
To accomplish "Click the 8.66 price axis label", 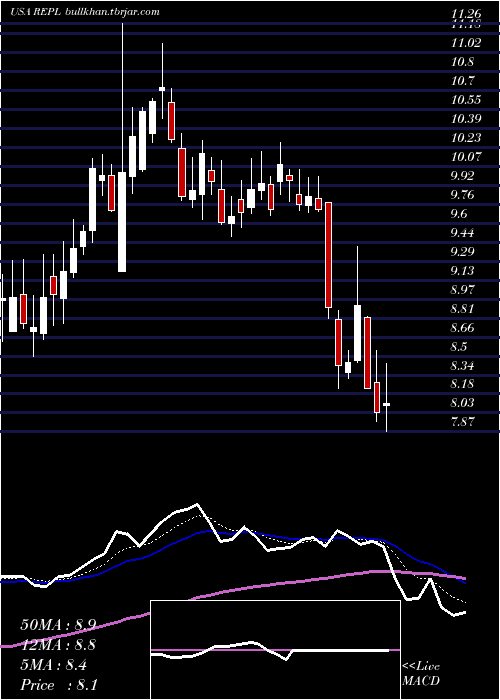I will [462, 328].
